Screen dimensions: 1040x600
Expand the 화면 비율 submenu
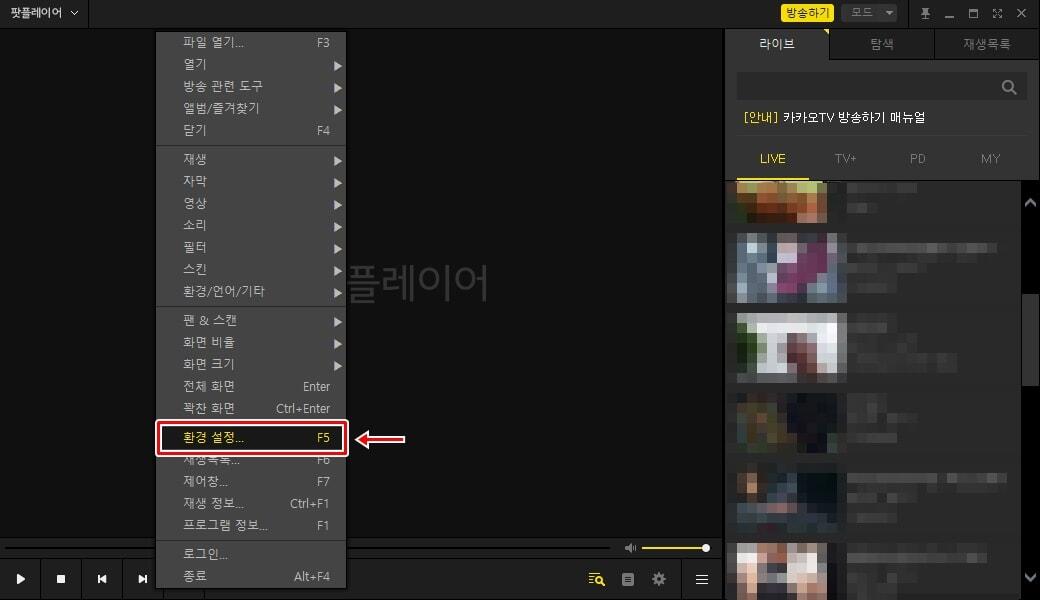click(x=251, y=342)
